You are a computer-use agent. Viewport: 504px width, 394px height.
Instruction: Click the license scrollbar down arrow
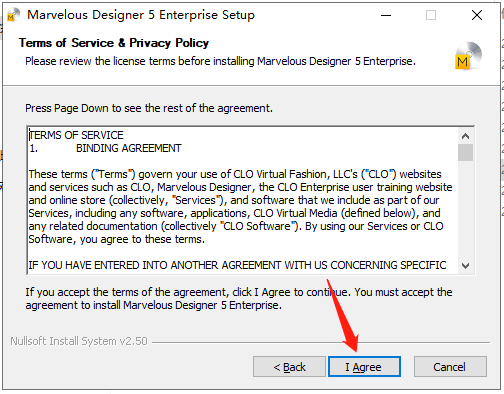click(465, 266)
